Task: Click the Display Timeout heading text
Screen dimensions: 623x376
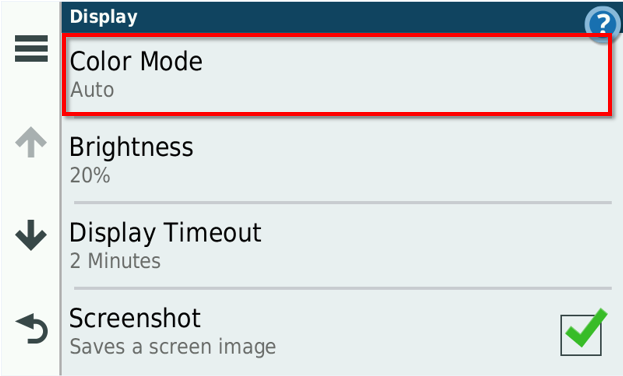Action: click(x=165, y=233)
